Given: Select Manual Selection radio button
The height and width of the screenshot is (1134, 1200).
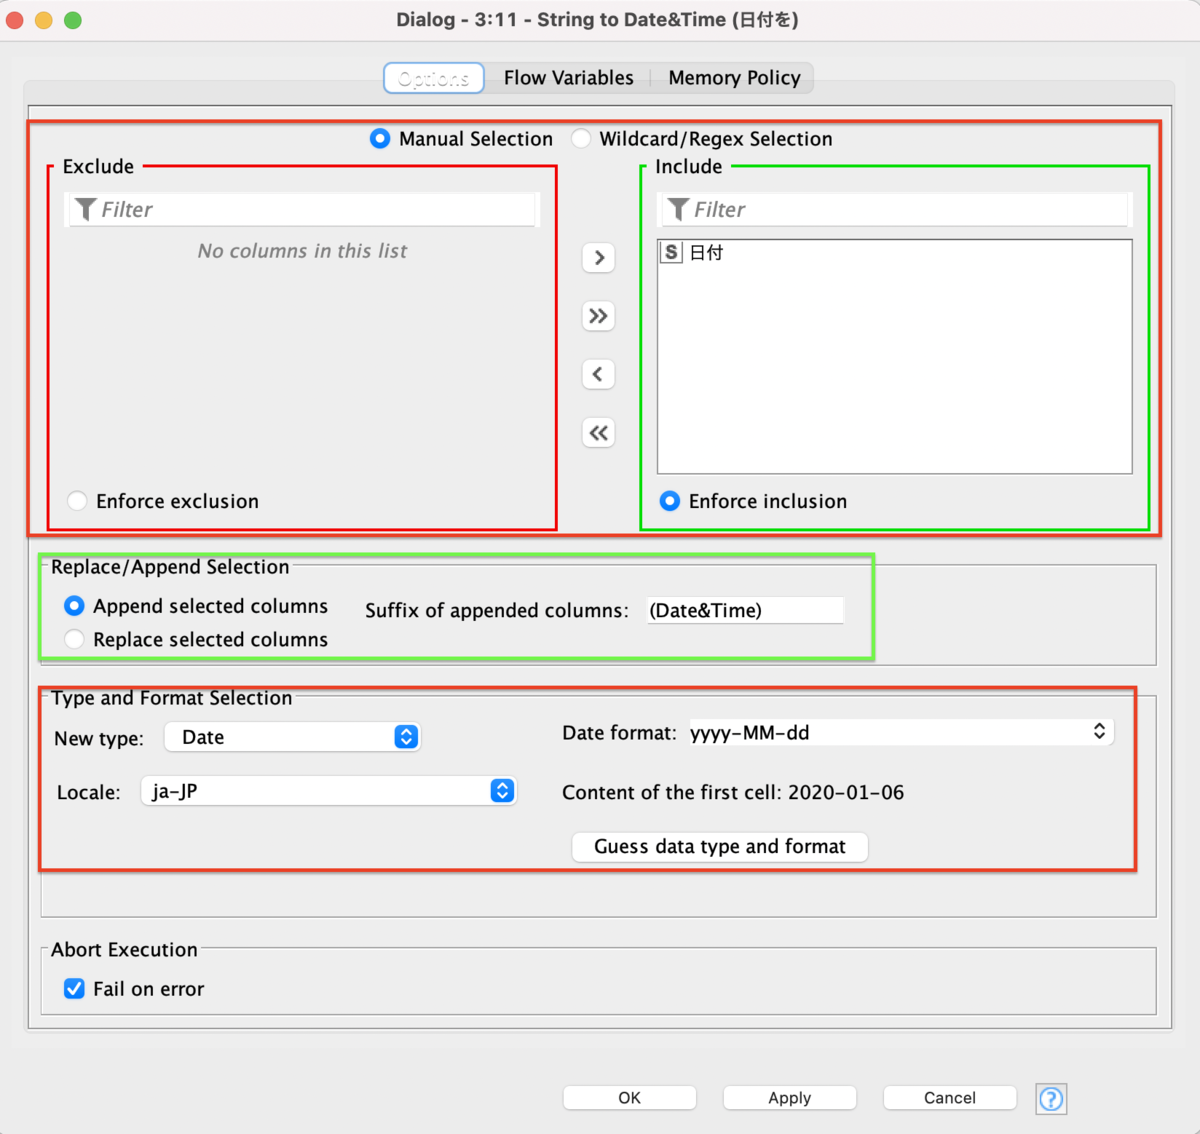Looking at the screenshot, I should click(x=380, y=139).
